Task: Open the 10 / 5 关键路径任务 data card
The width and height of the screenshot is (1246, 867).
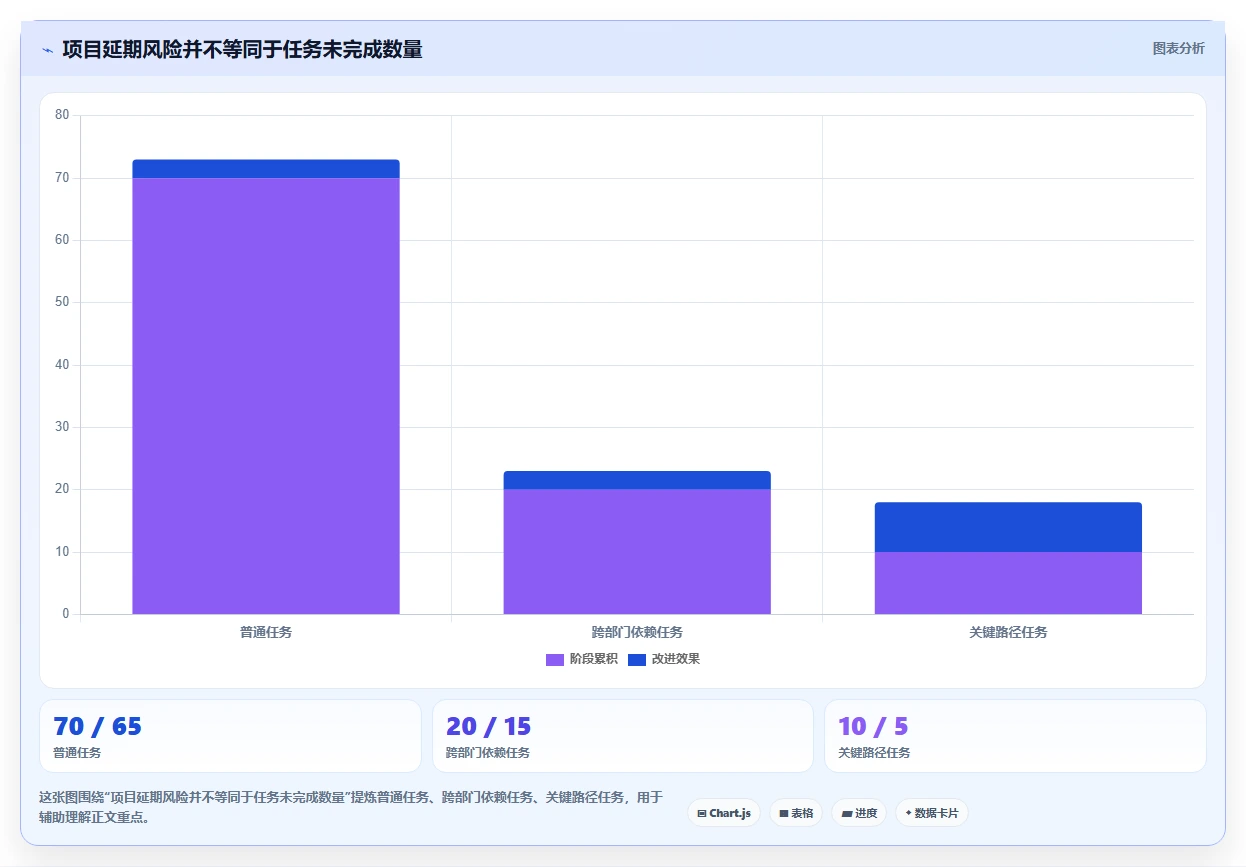Action: click(x=1015, y=736)
